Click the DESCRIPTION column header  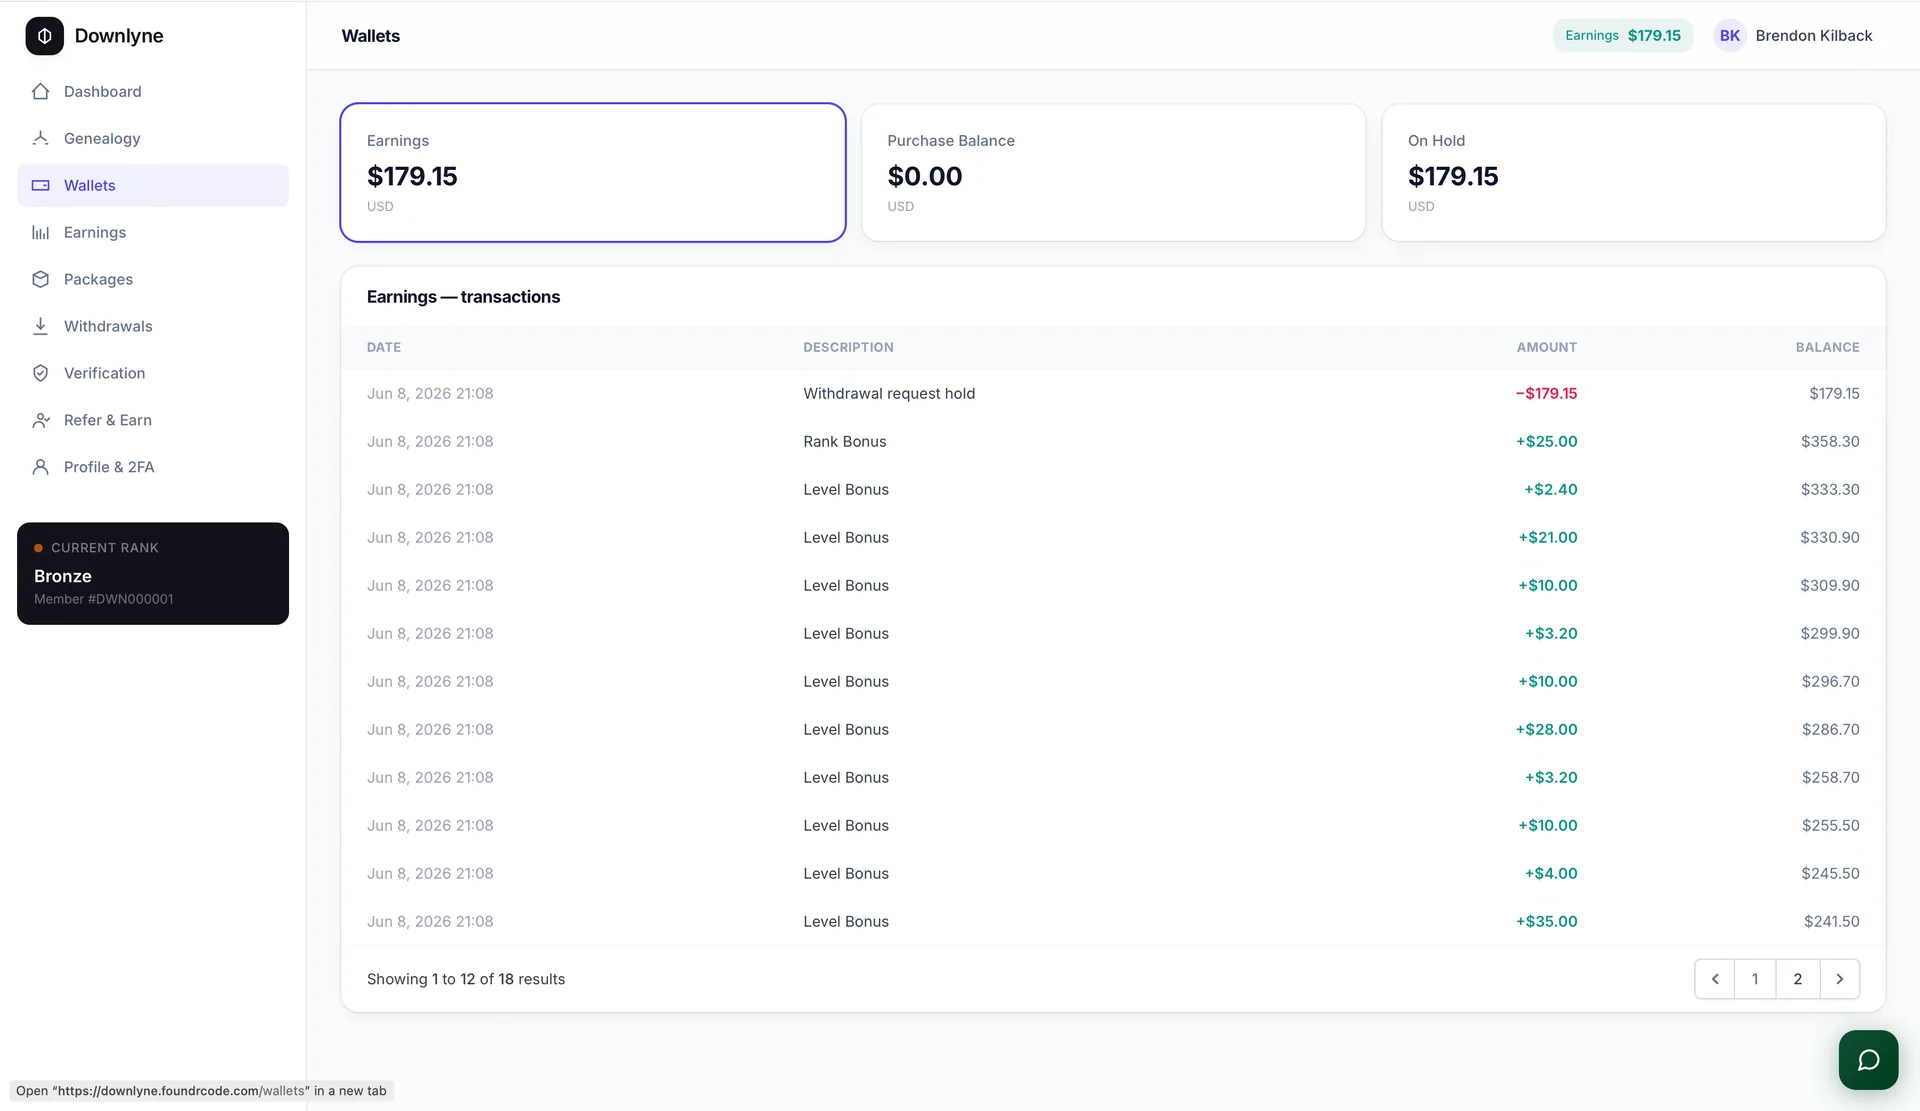[x=848, y=347]
